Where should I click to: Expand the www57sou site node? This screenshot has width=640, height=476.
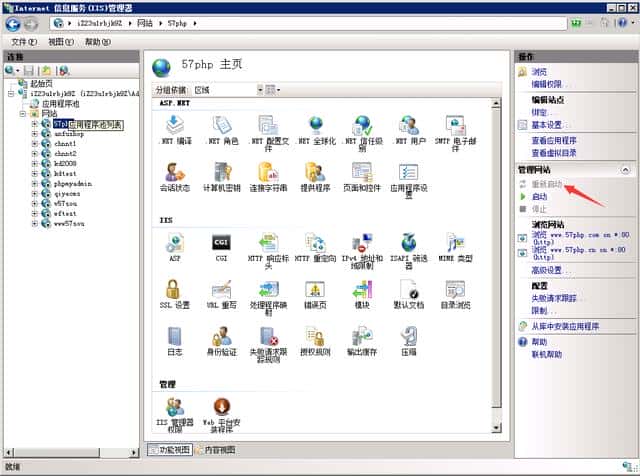pos(35,224)
